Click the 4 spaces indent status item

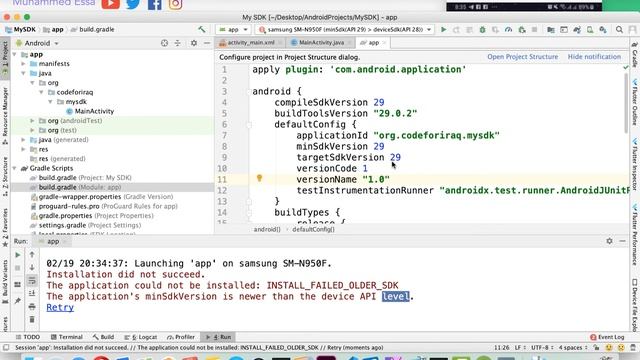(572, 348)
